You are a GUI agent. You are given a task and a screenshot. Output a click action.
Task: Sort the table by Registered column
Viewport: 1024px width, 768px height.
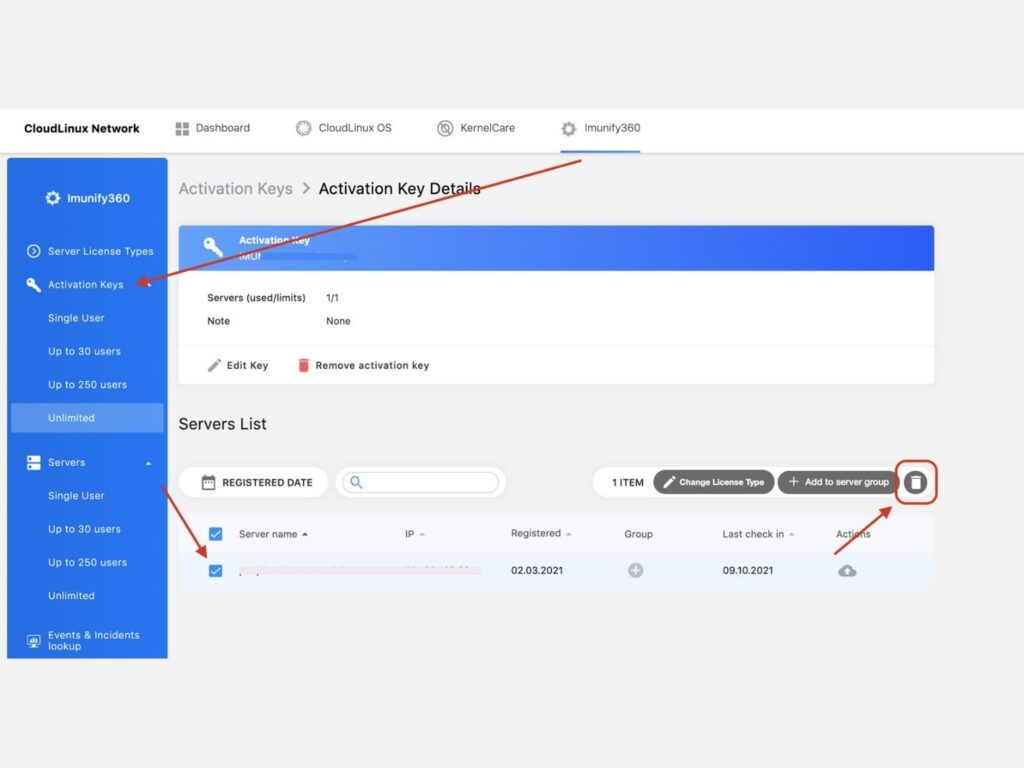point(541,534)
